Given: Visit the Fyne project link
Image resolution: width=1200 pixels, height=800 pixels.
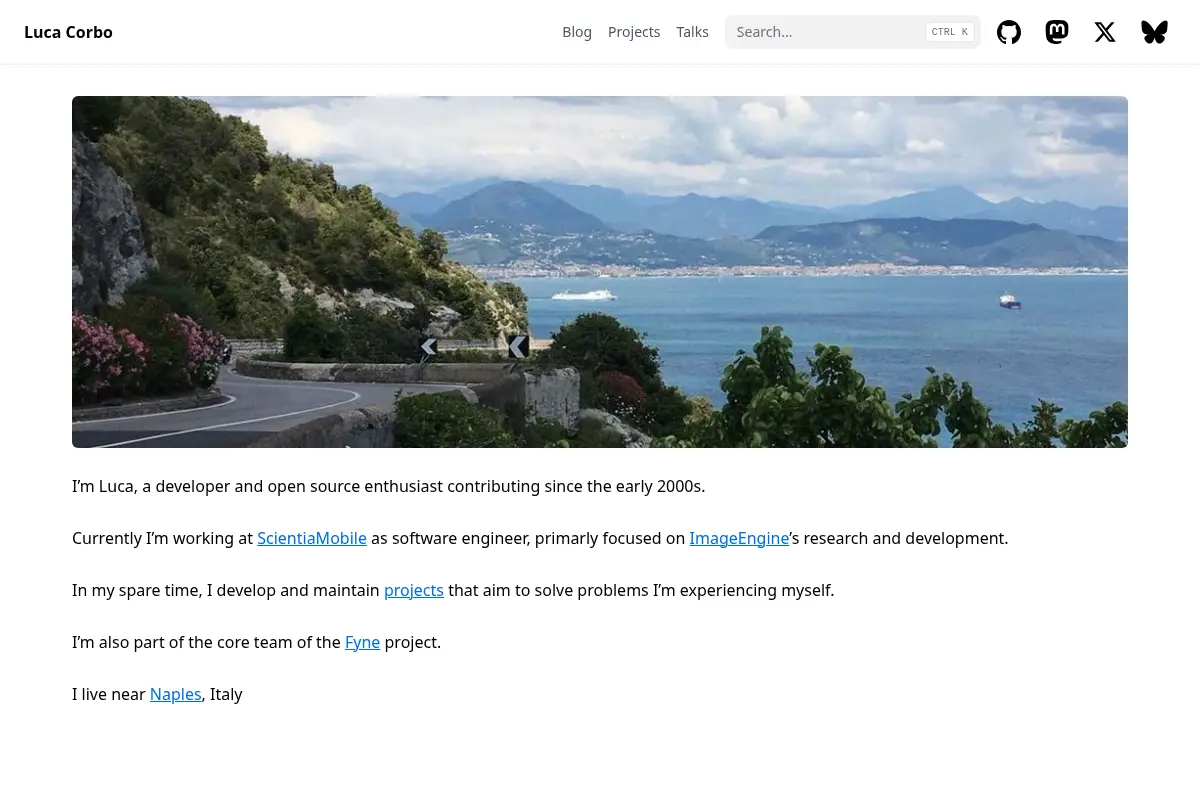Looking at the screenshot, I should (362, 642).
